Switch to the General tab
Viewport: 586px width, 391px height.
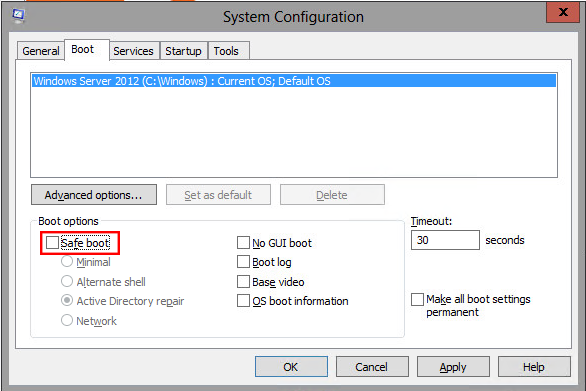pyautogui.click(x=41, y=51)
